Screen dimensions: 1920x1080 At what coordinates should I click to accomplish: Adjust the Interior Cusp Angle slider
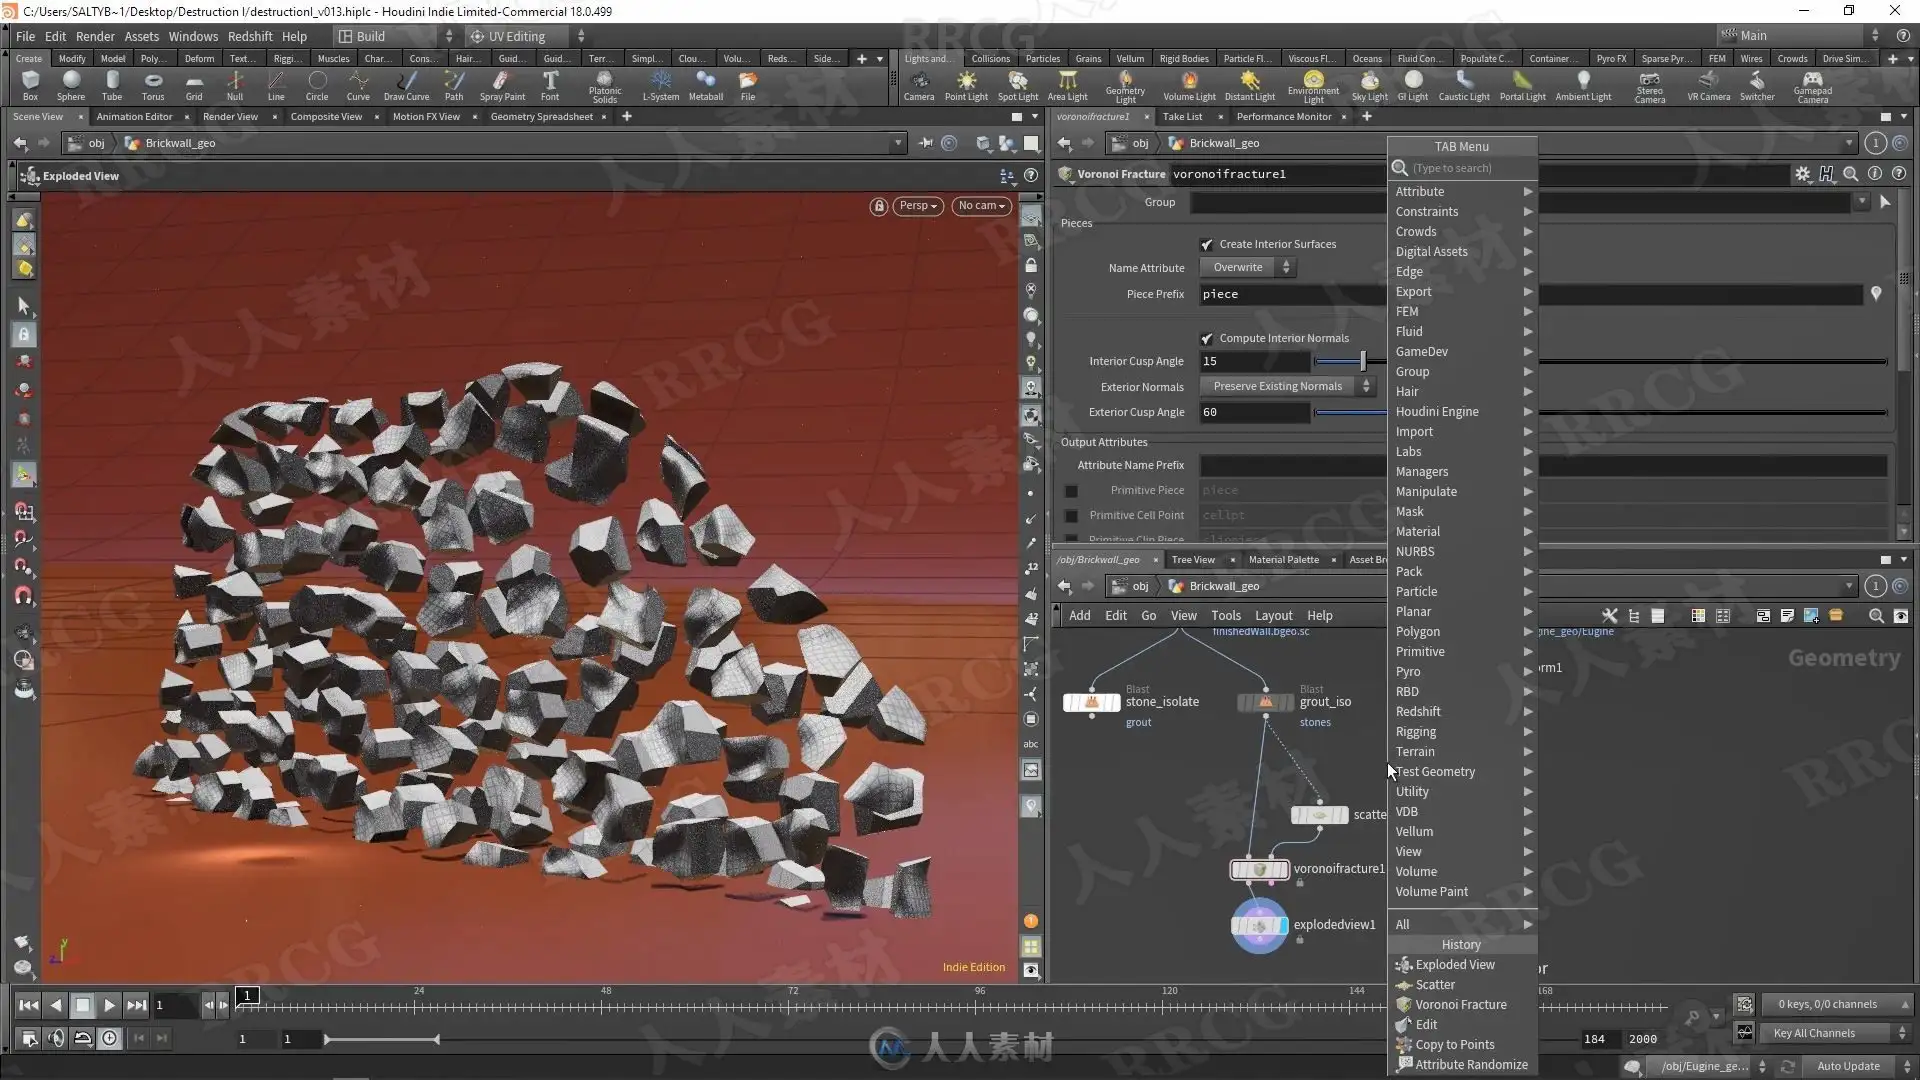(1361, 361)
